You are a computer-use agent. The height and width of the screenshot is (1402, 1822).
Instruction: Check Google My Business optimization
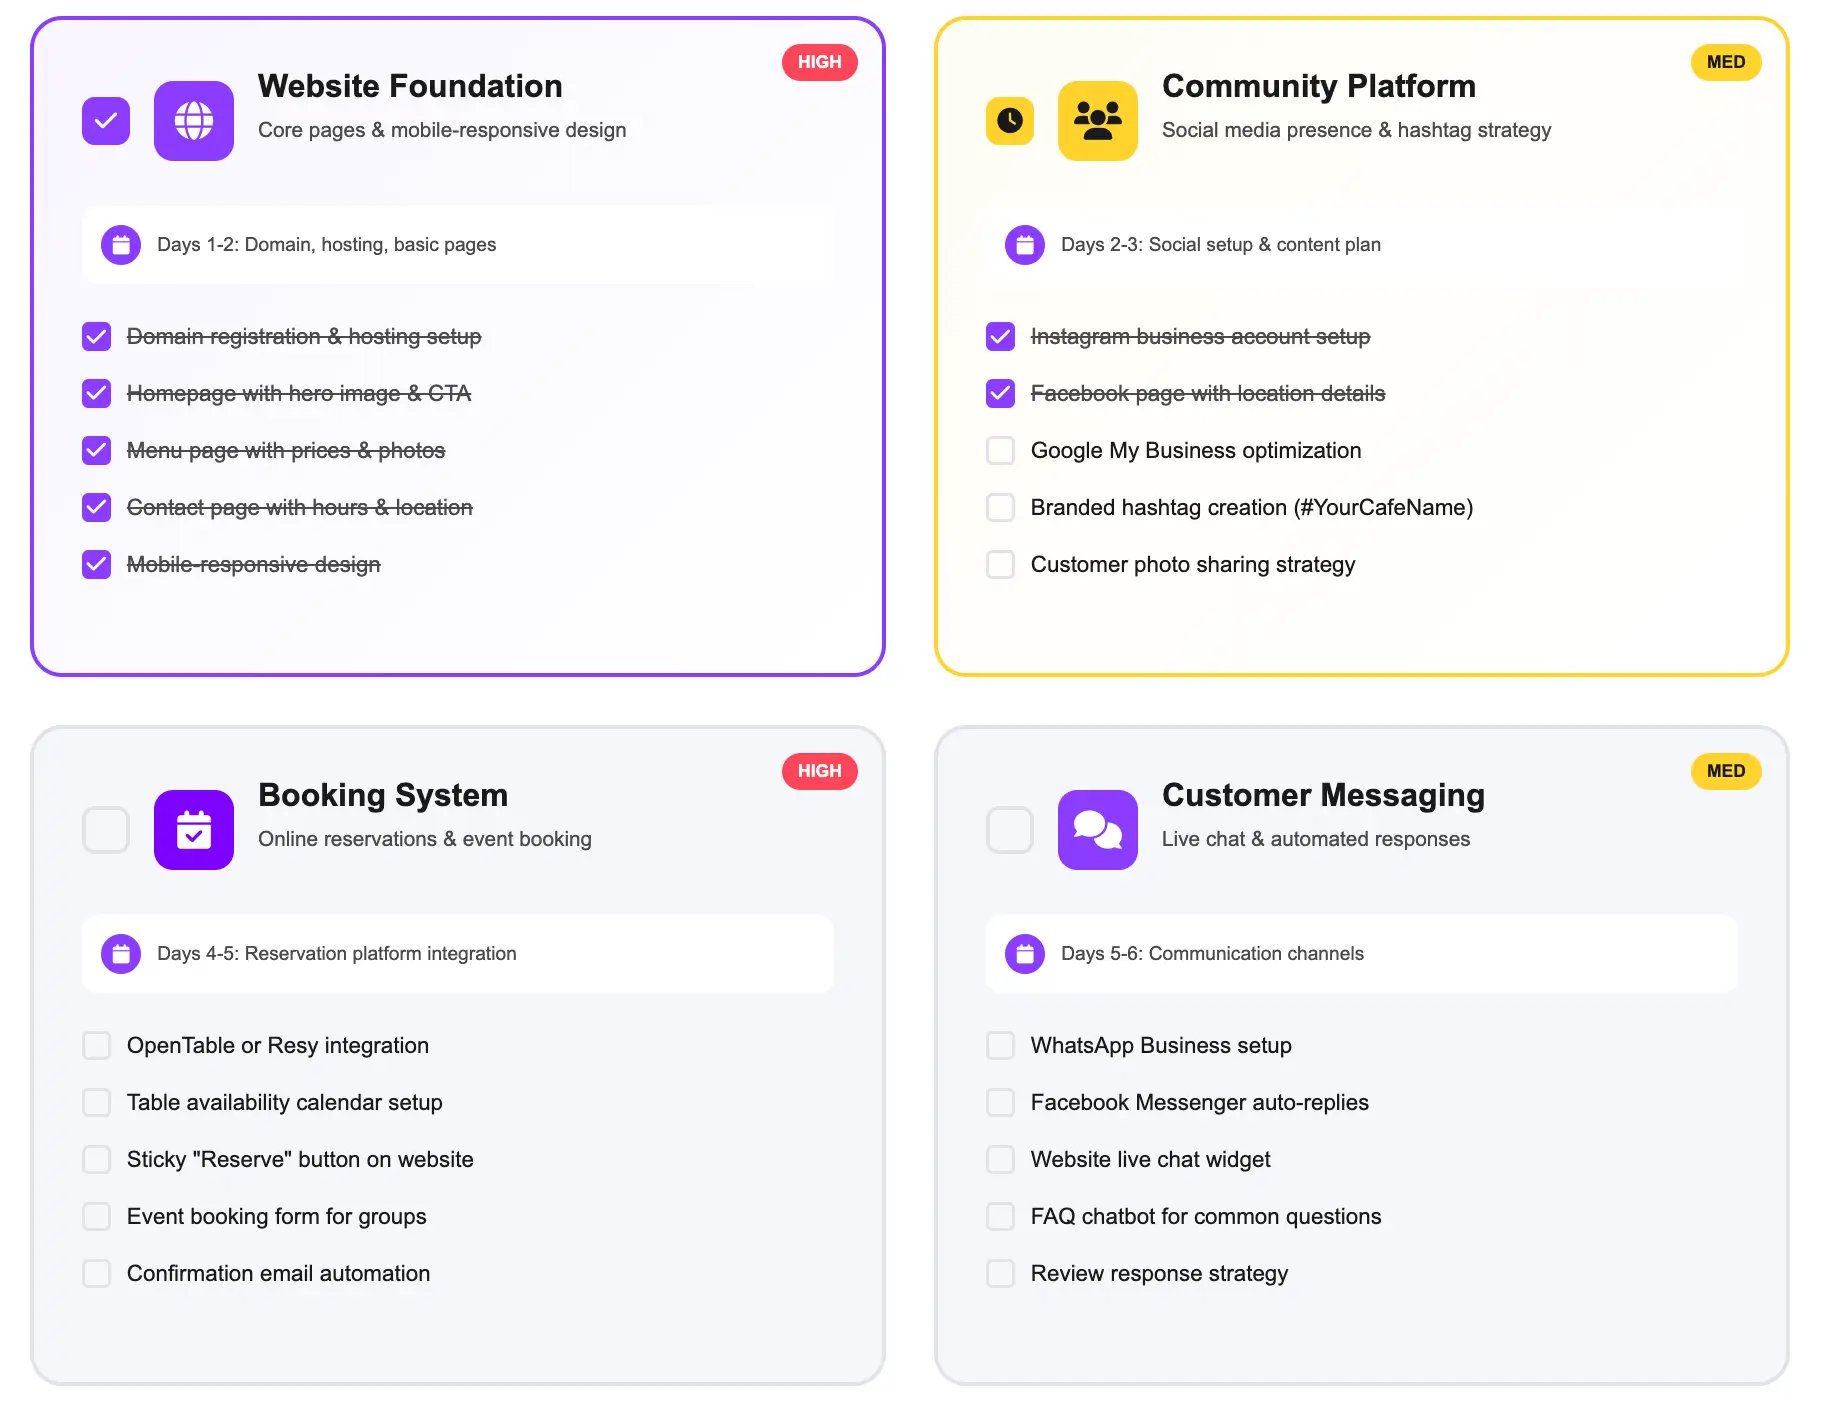coord(1000,450)
